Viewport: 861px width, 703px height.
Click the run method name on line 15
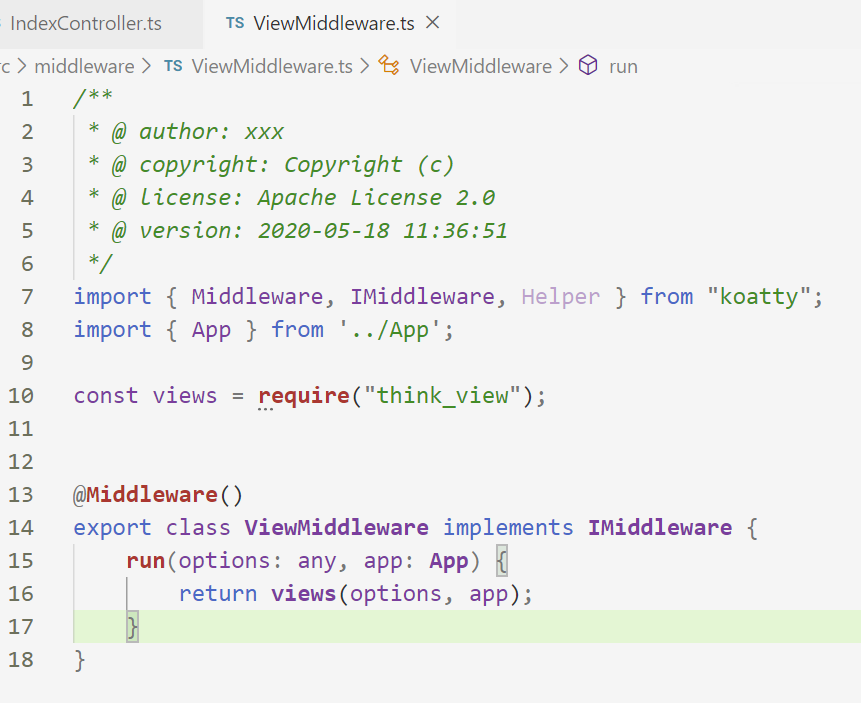pyautogui.click(x=146, y=561)
